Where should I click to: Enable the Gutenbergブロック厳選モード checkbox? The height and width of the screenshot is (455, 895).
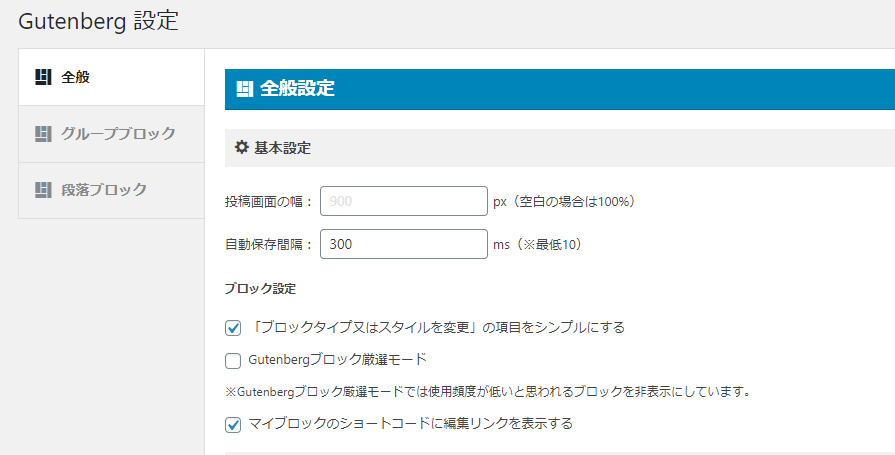click(x=233, y=361)
